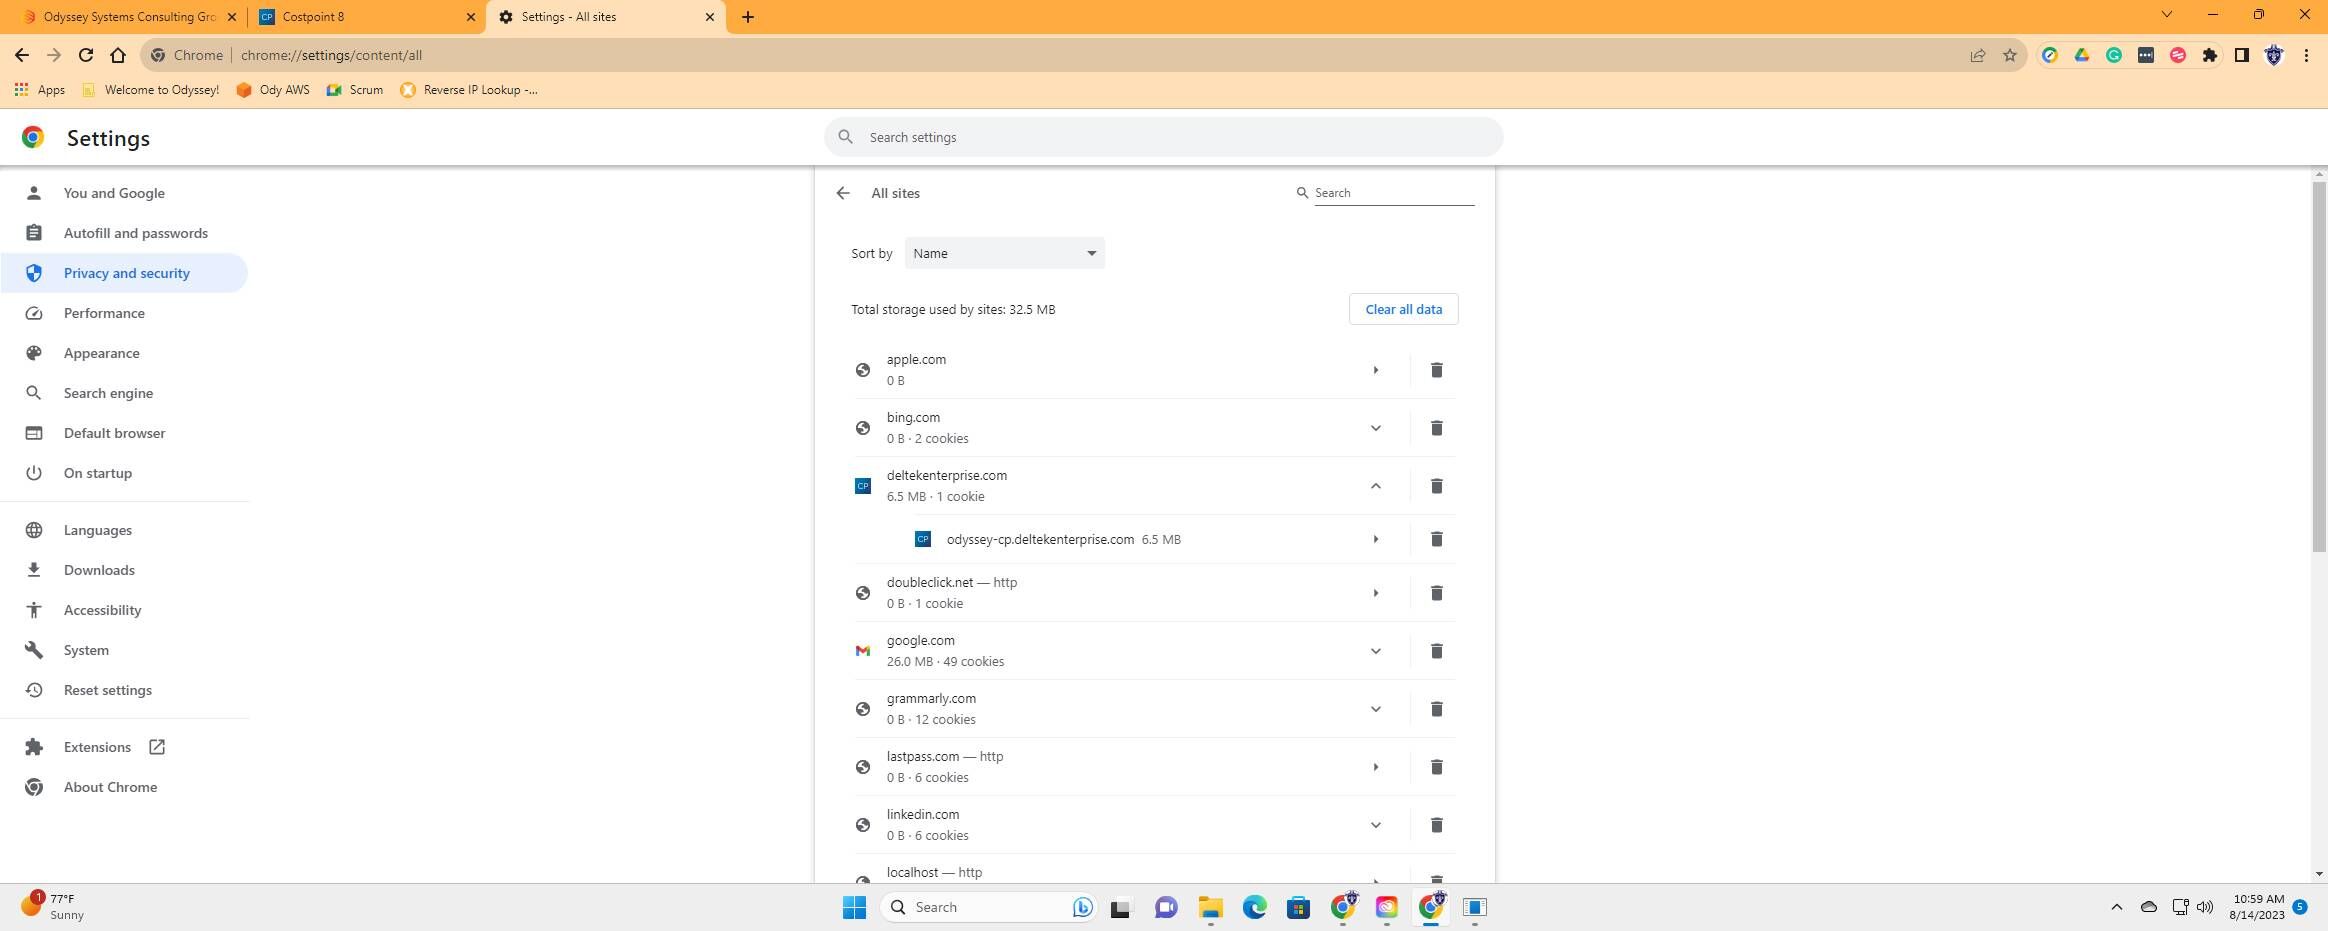Open Chrome three-dot menu
This screenshot has width=2328, height=931.
click(2306, 55)
